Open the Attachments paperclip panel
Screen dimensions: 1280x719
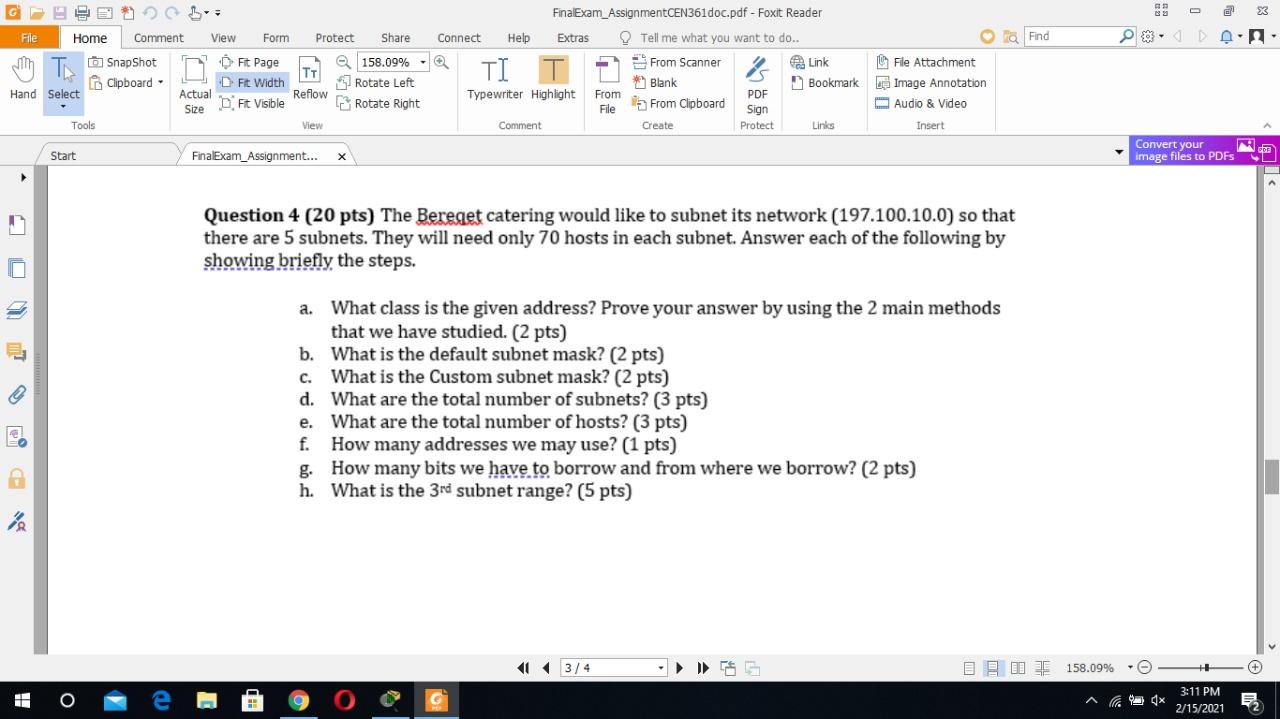[17, 394]
